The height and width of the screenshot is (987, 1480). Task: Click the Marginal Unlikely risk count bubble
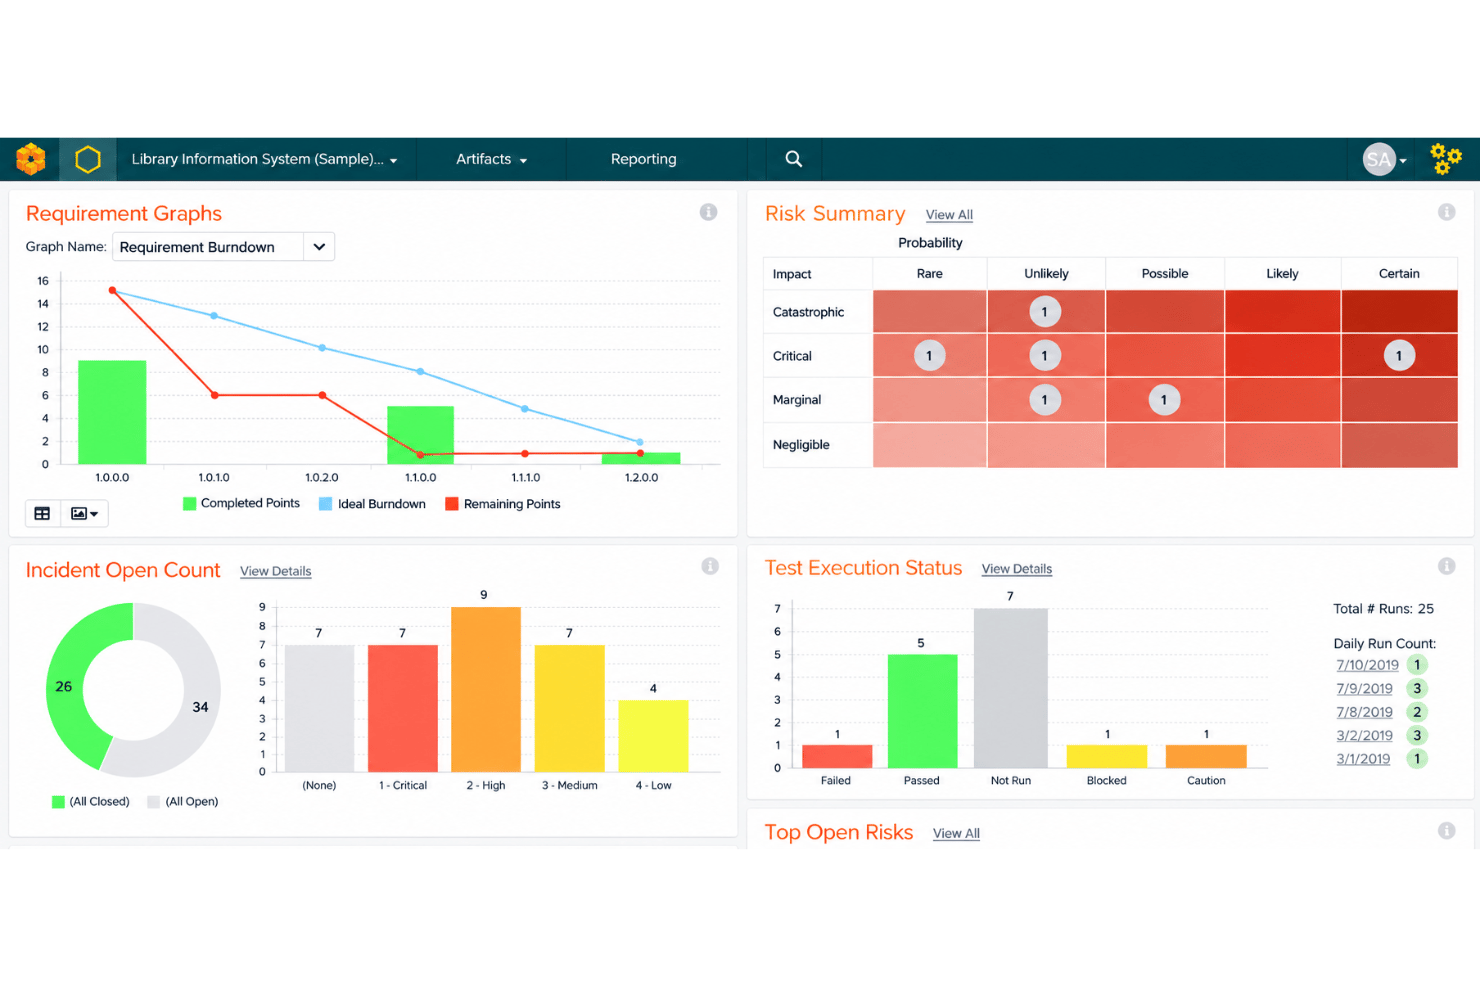[x=1045, y=400]
